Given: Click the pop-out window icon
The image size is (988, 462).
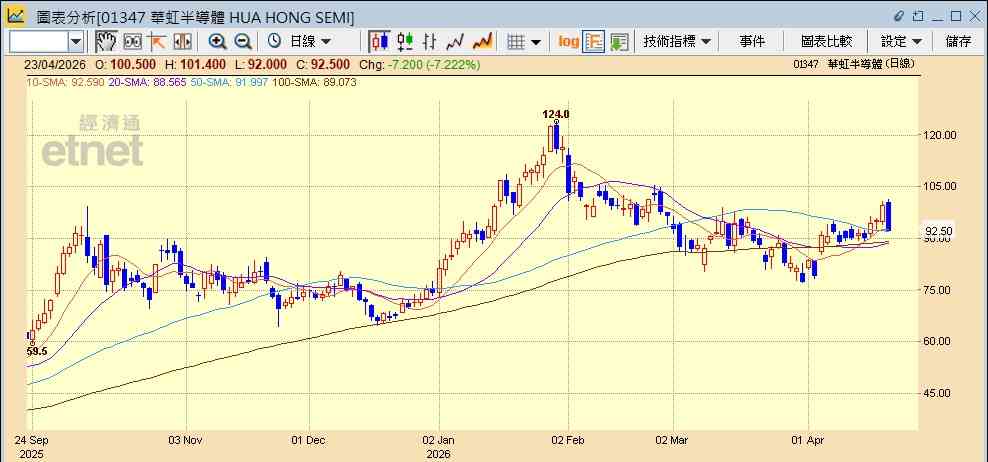Looking at the screenshot, I should pos(919,16).
